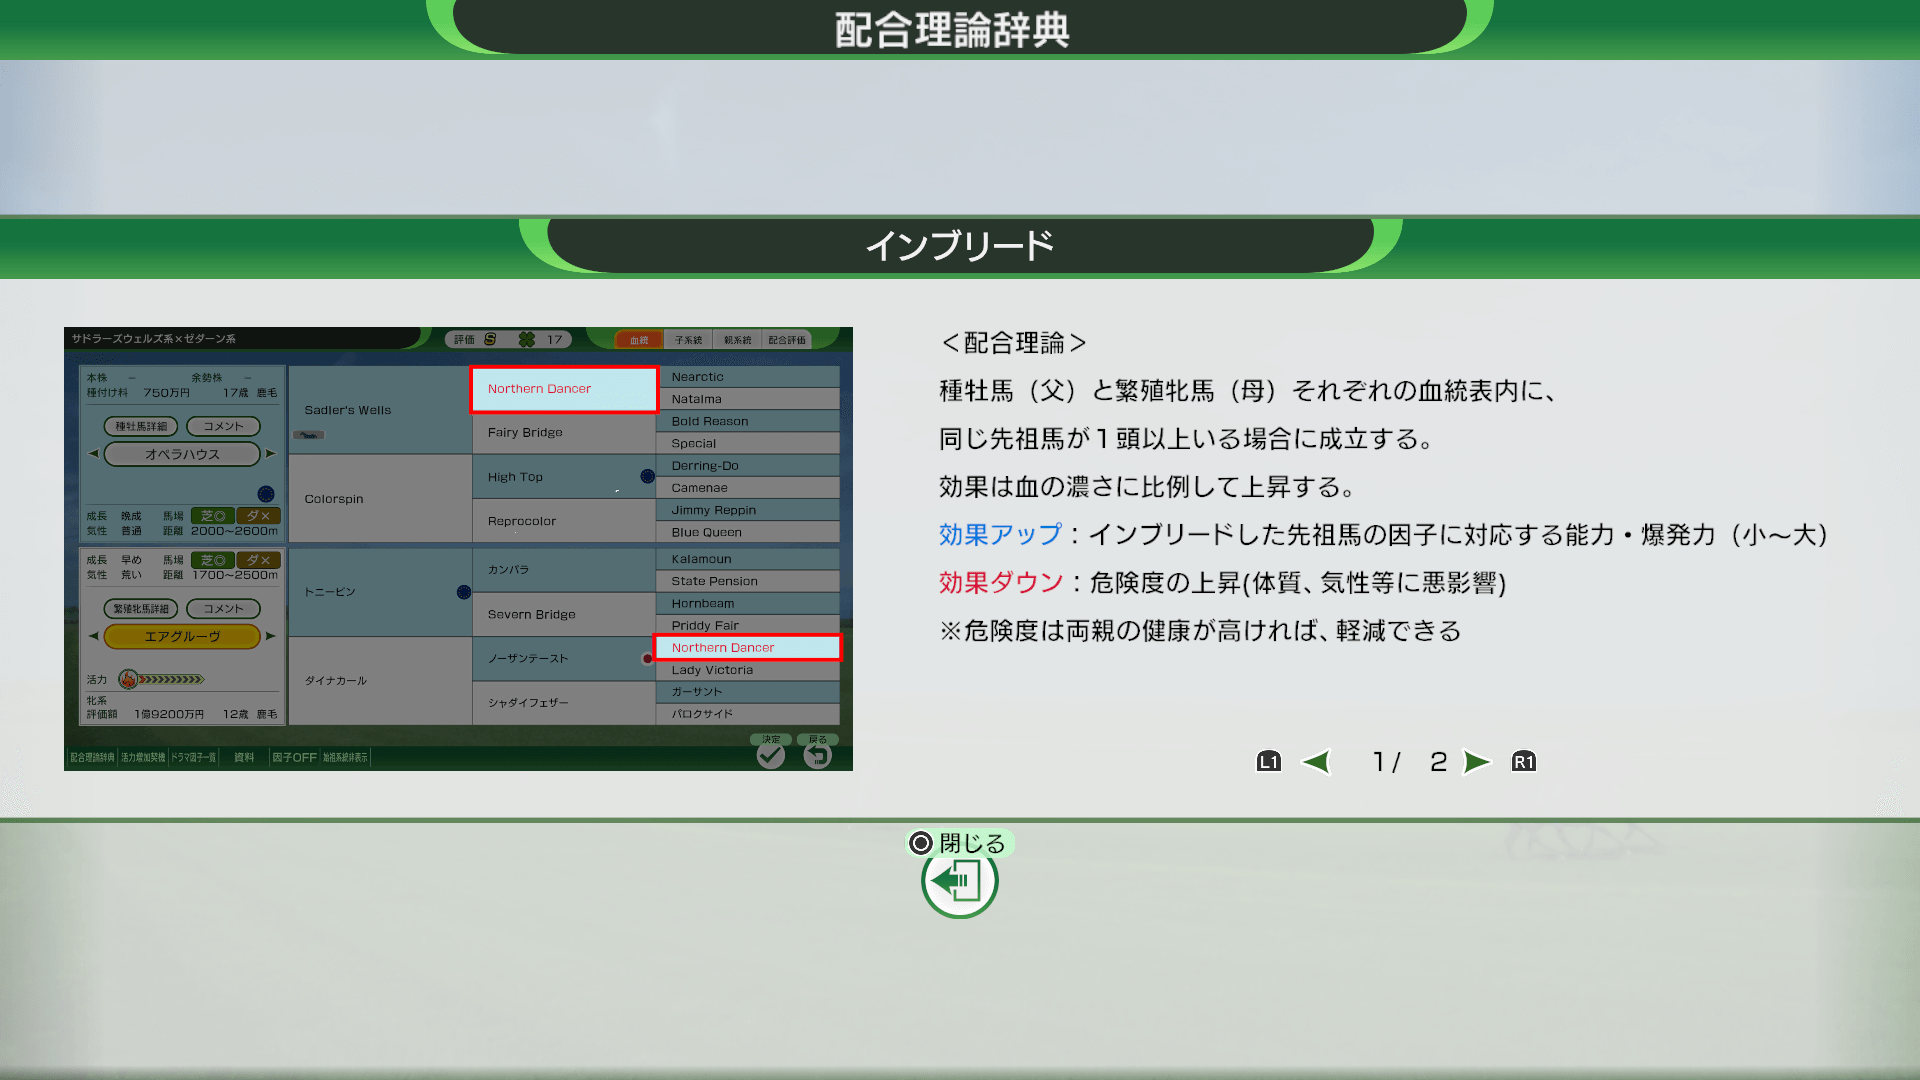Click the 決定 checkmark confirm icon
The image size is (1920, 1080).
(770, 756)
